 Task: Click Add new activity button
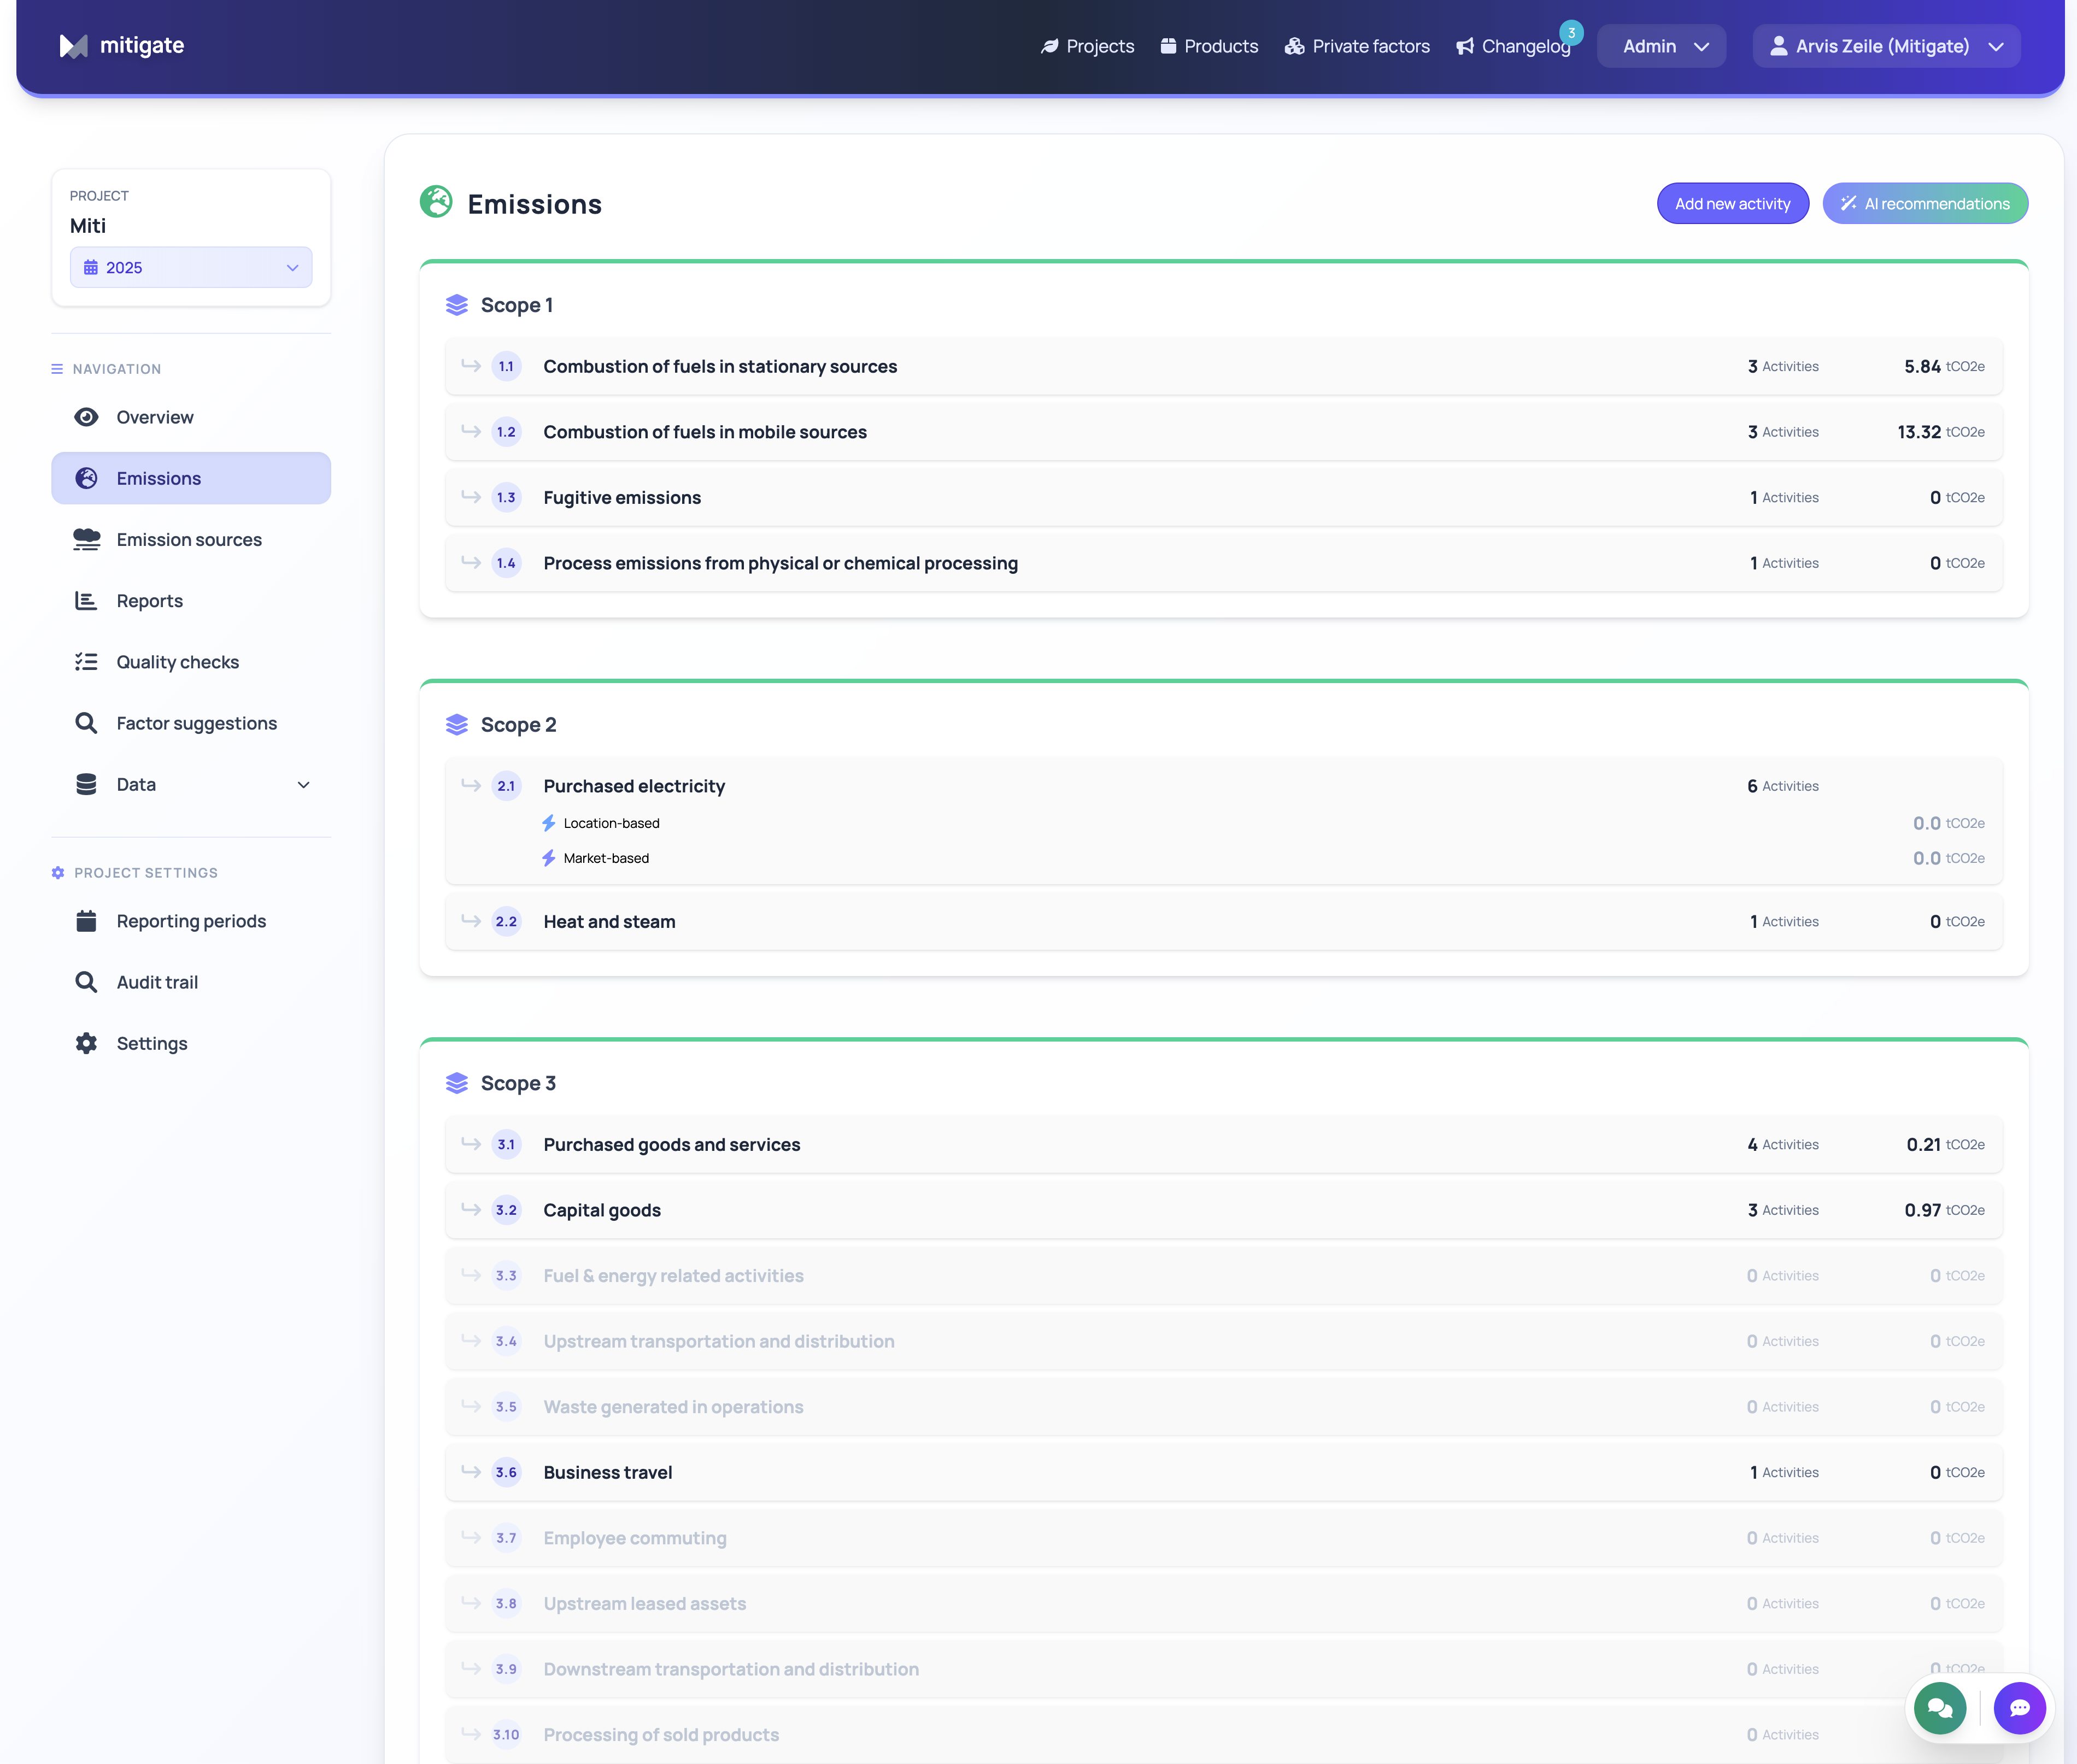click(1732, 204)
